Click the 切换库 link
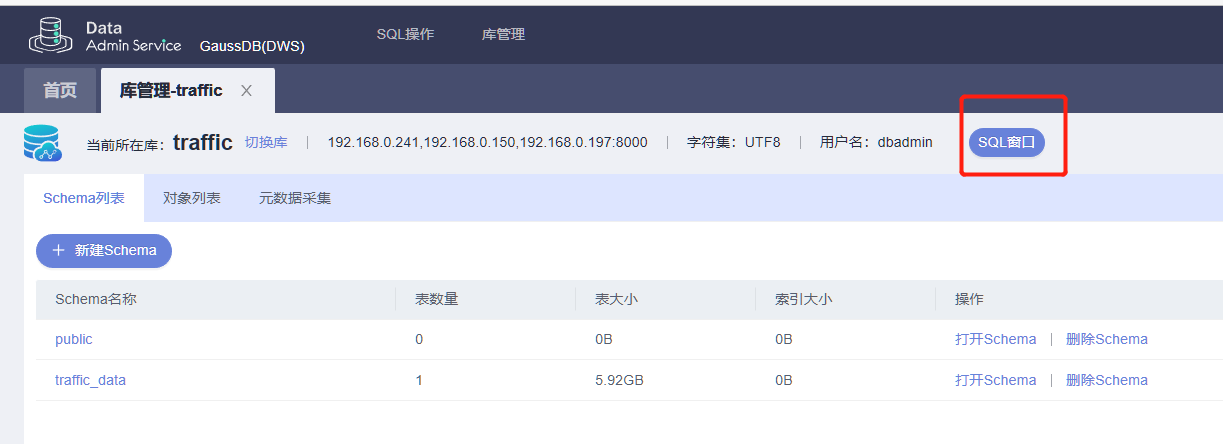The width and height of the screenshot is (1223, 444). 266,142
